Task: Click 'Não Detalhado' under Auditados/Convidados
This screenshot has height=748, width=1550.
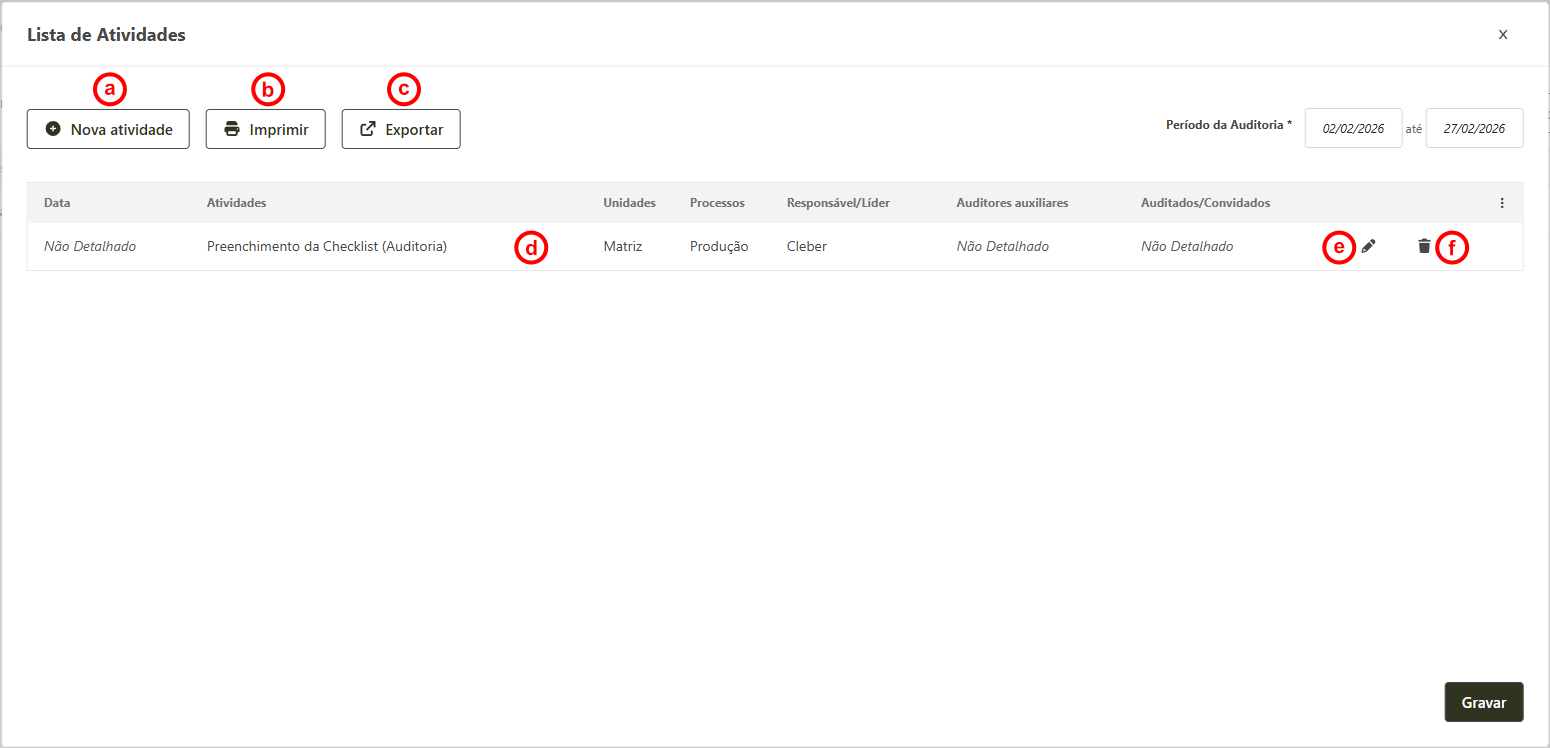Action: [x=1187, y=246]
